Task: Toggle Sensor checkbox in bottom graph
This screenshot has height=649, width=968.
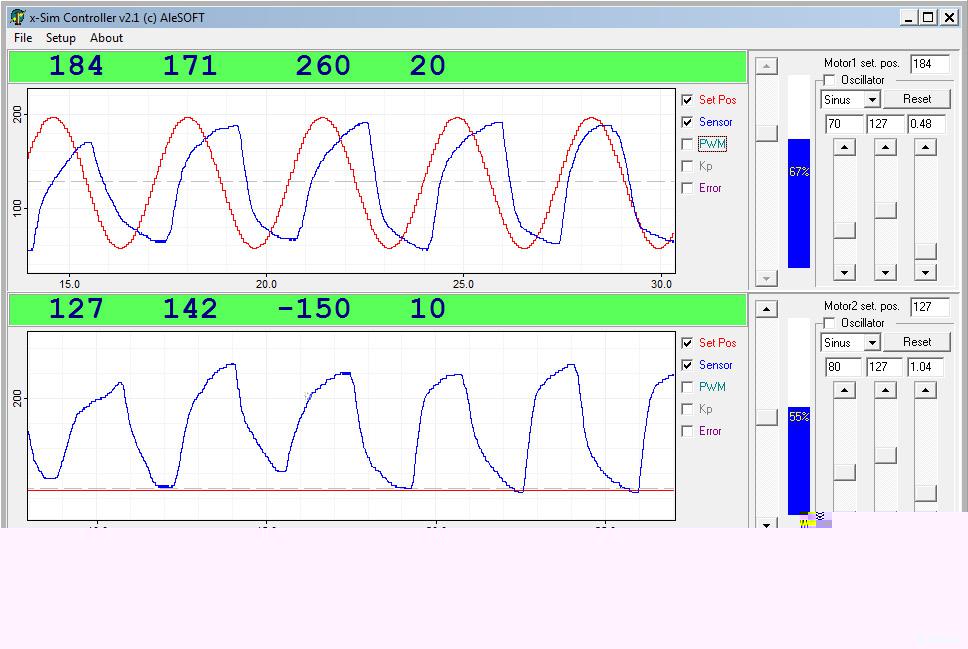Action: (x=687, y=365)
